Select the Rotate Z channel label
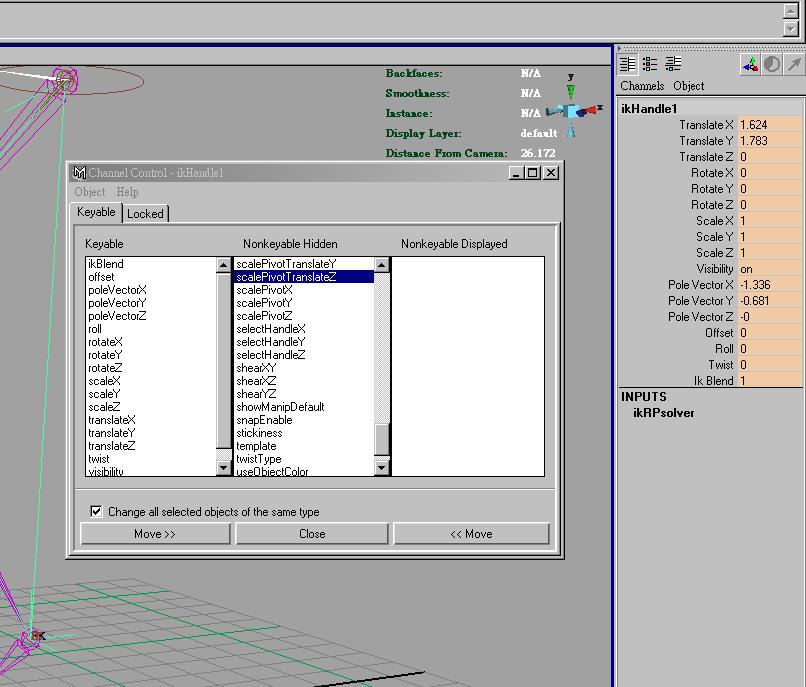The height and width of the screenshot is (687, 806). [712, 205]
